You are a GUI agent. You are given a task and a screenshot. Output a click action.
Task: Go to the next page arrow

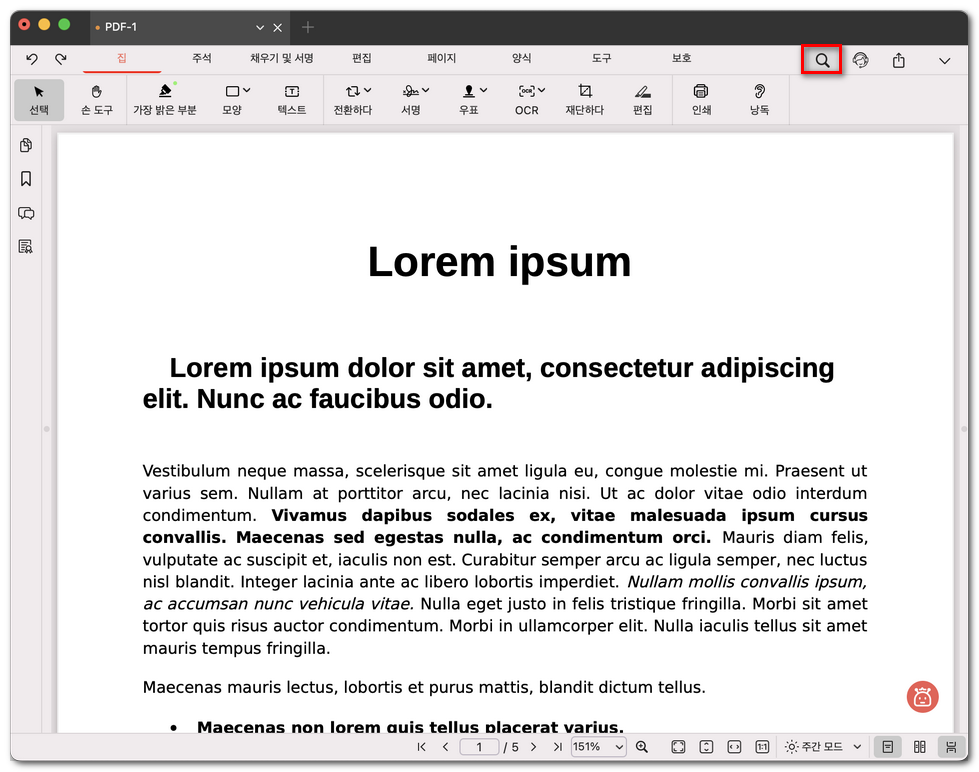point(533,747)
